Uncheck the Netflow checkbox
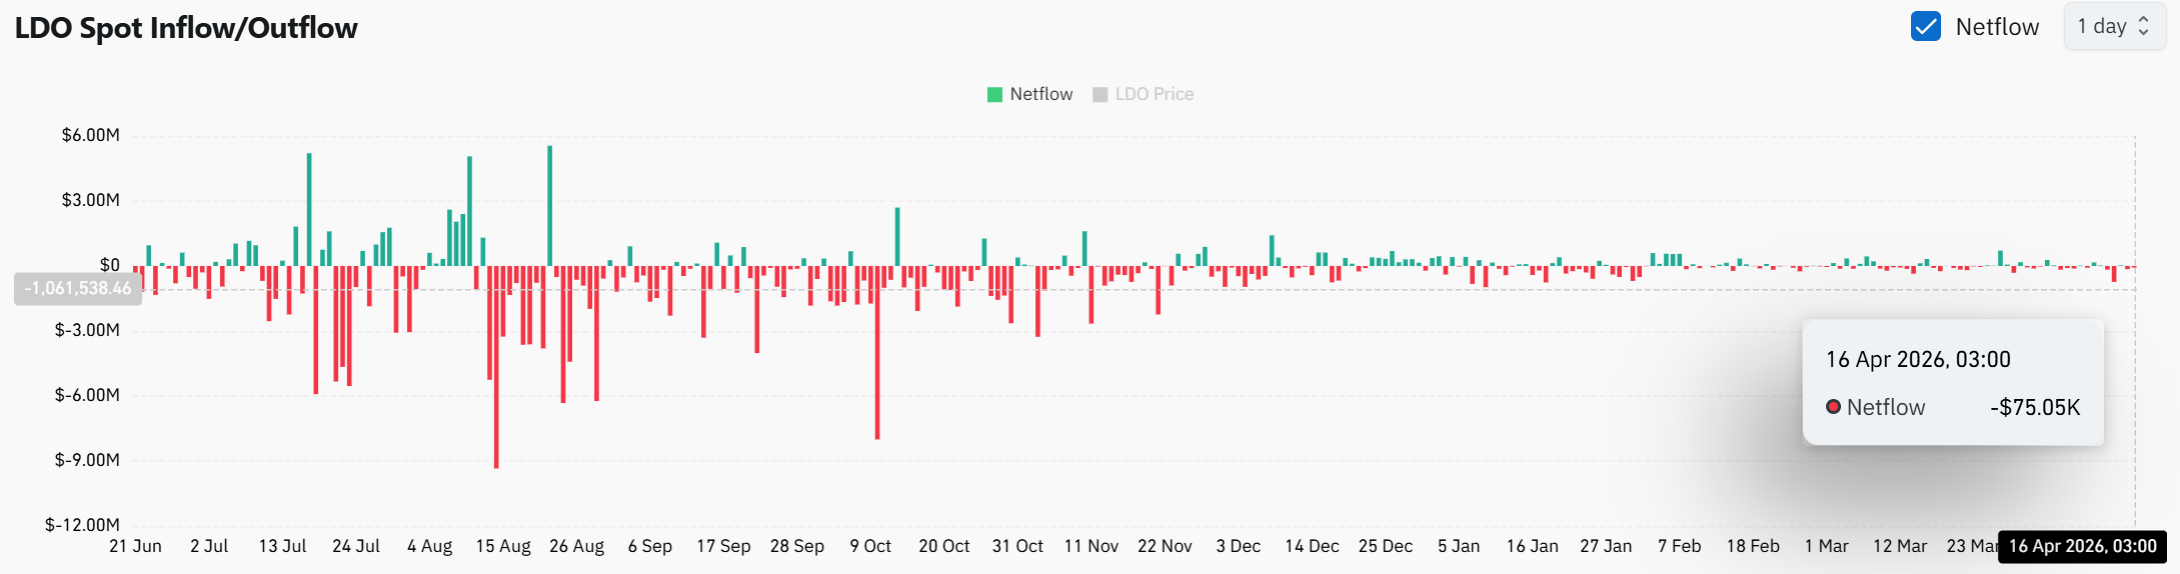 1925,27
